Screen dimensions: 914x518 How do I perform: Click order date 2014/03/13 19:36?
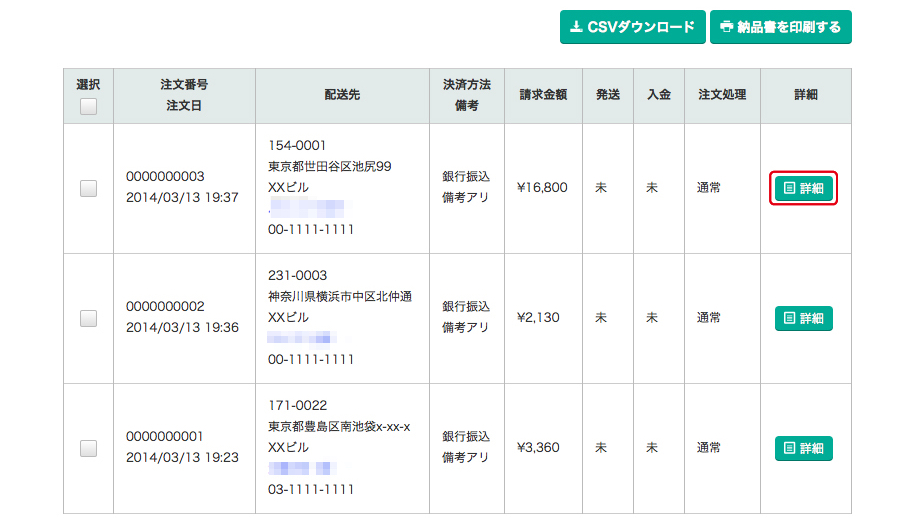pyautogui.click(x=182, y=327)
